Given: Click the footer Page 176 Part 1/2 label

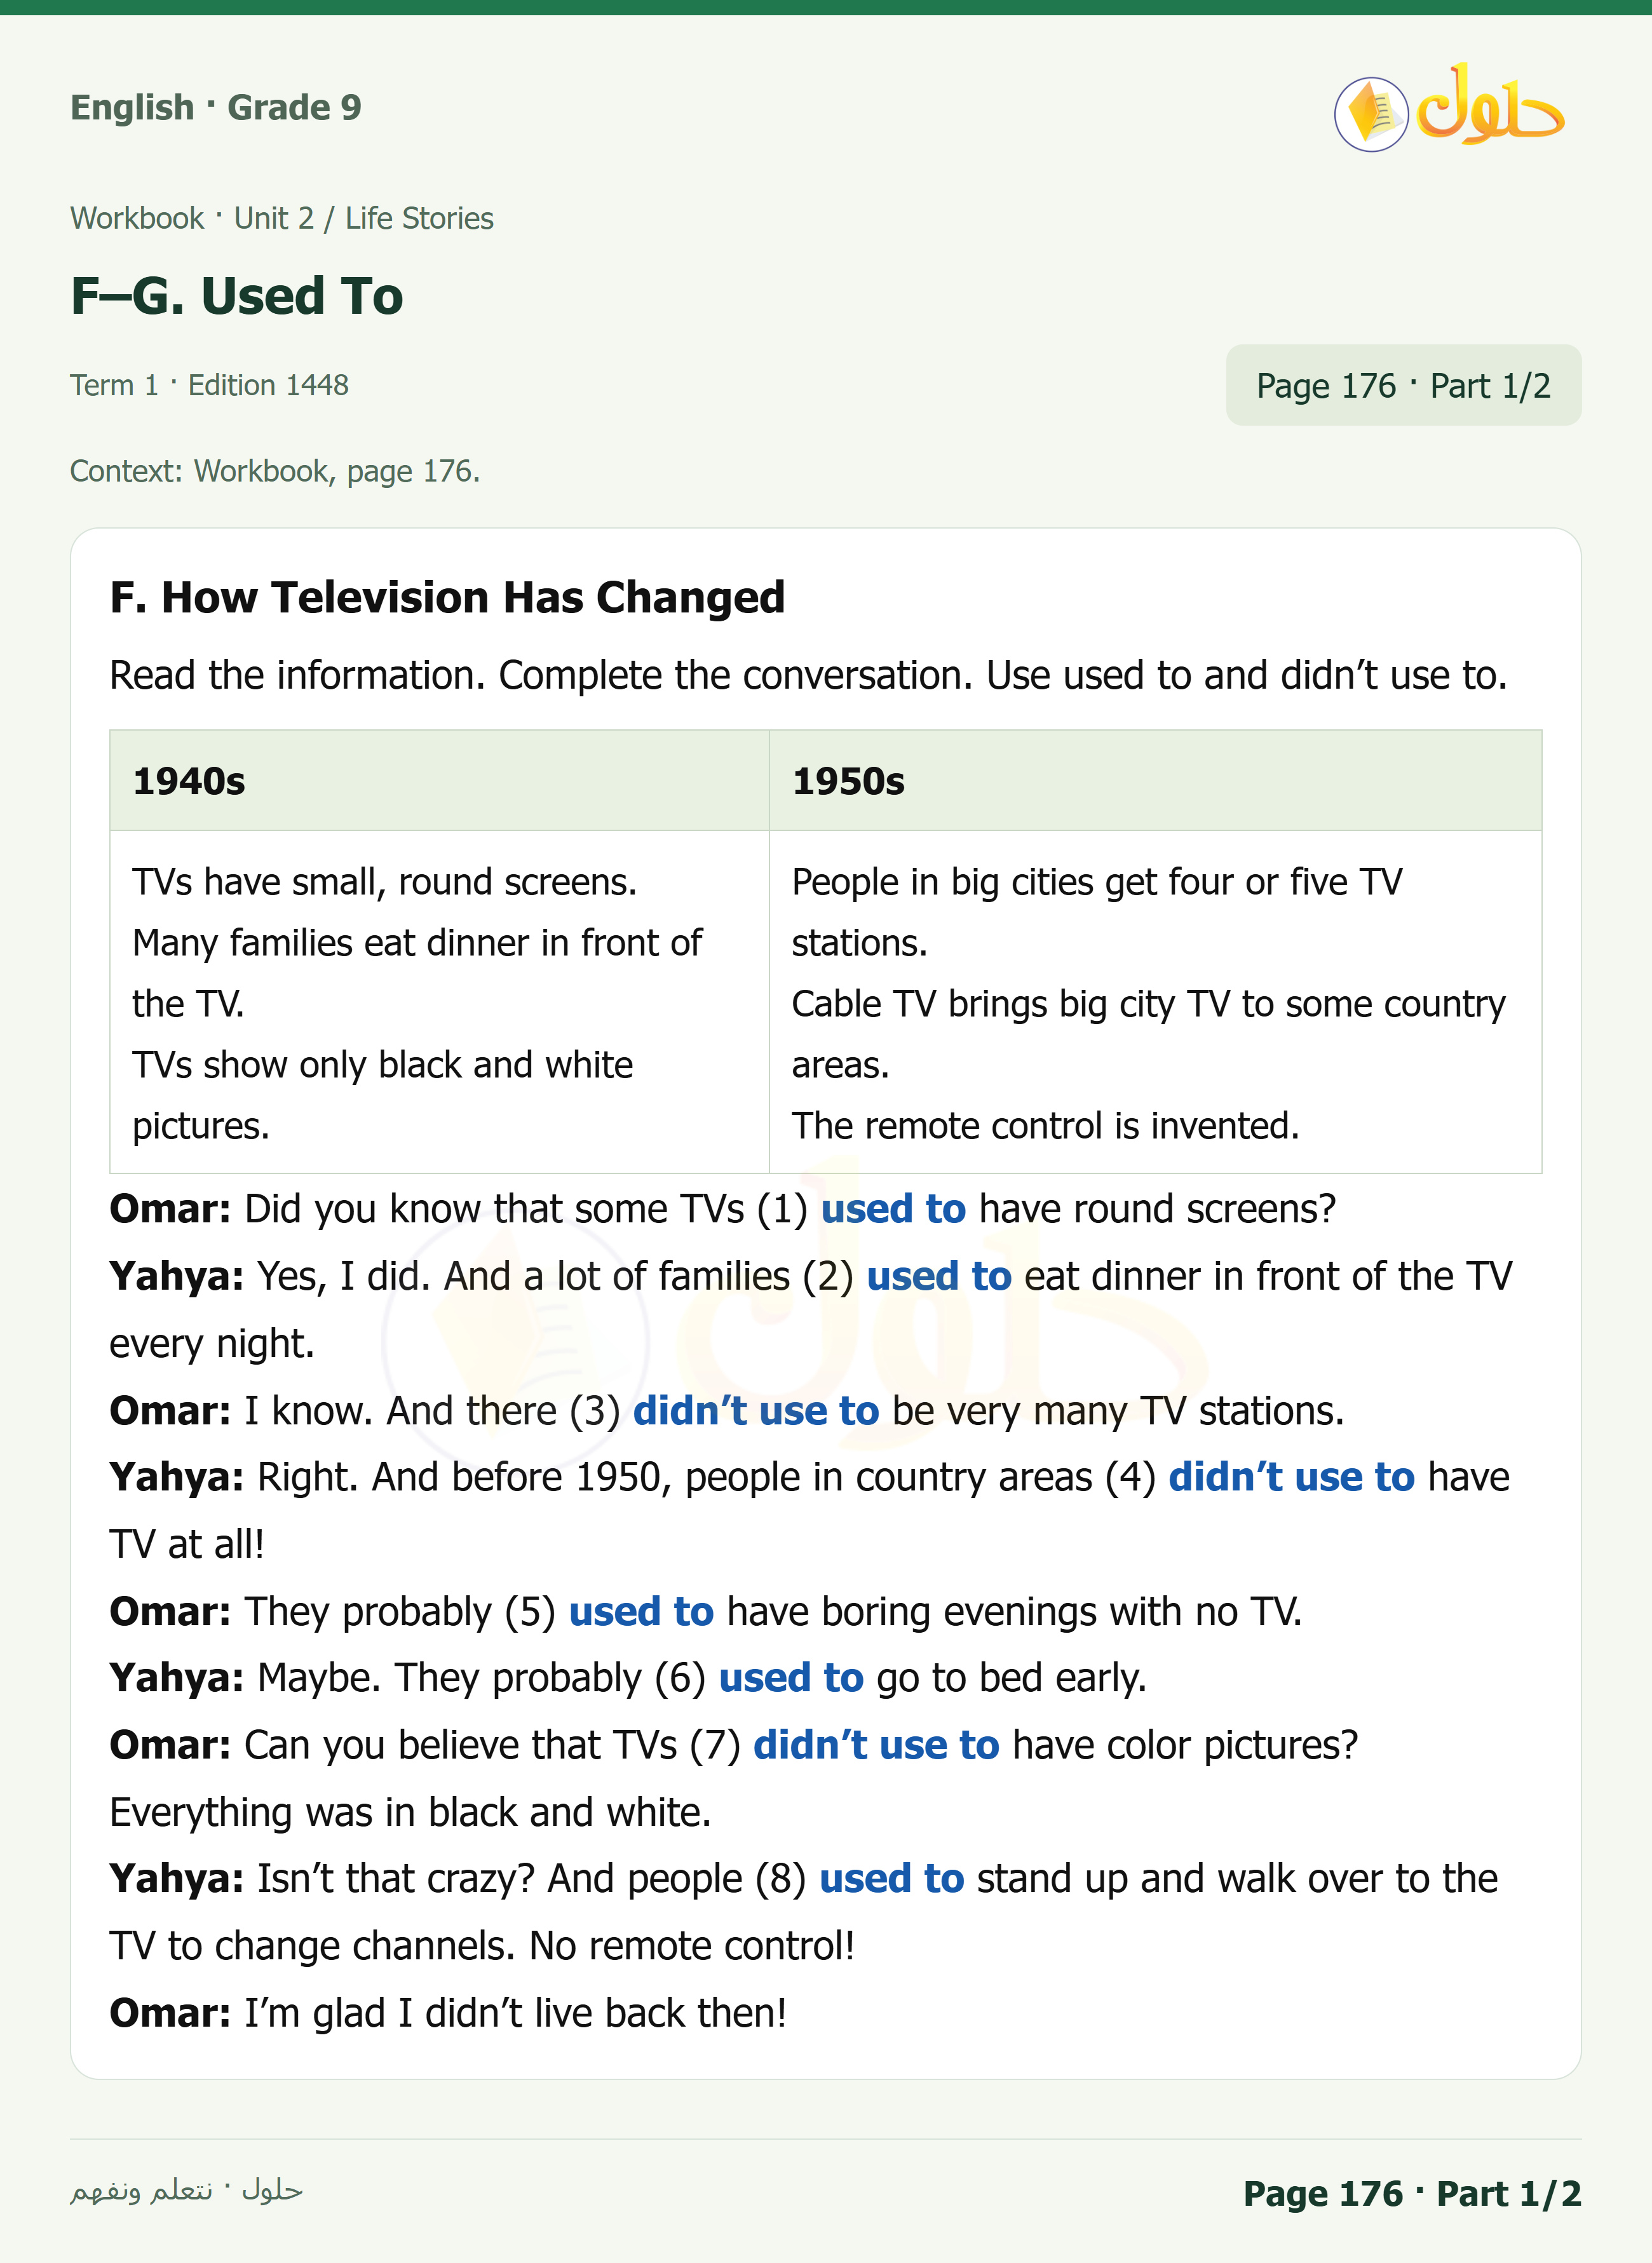Looking at the screenshot, I should 1412,2193.
